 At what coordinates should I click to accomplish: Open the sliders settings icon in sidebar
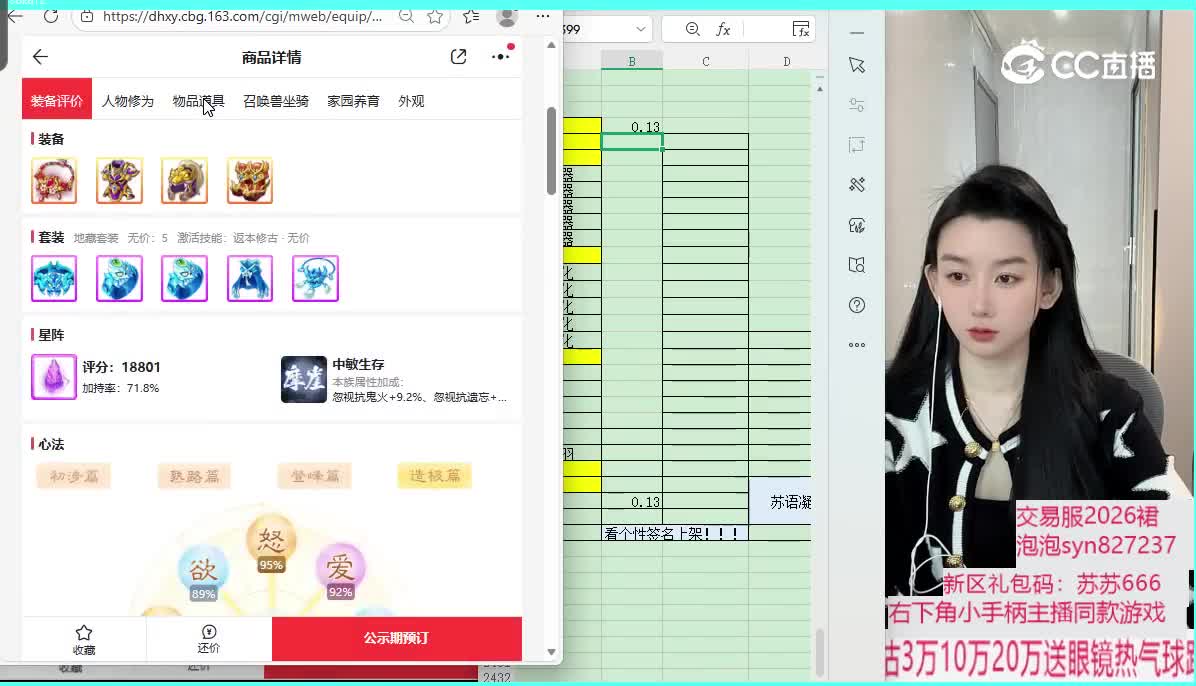[x=857, y=105]
